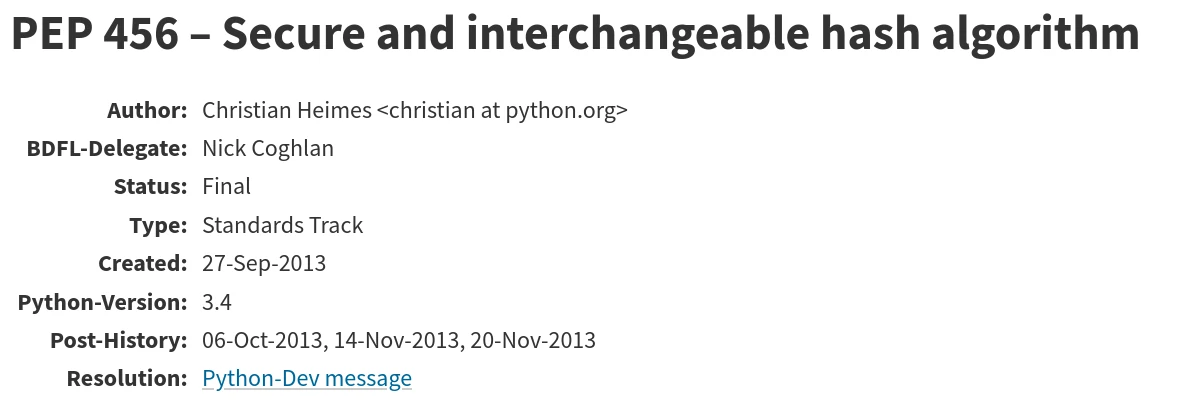Open the Python-Dev message resolution link

[x=307, y=378]
